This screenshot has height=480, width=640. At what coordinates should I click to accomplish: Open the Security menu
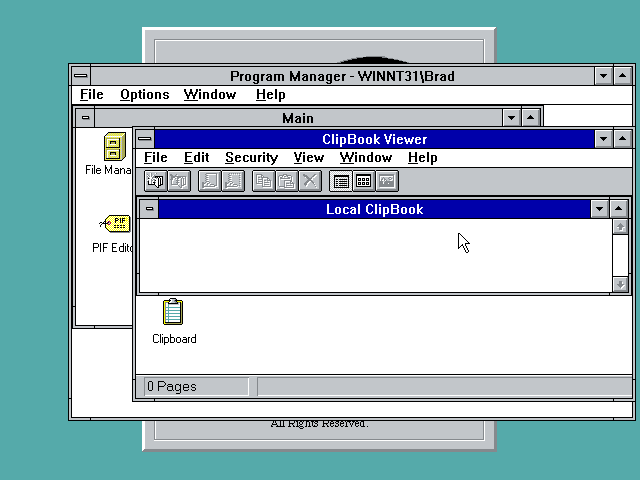coord(251,158)
